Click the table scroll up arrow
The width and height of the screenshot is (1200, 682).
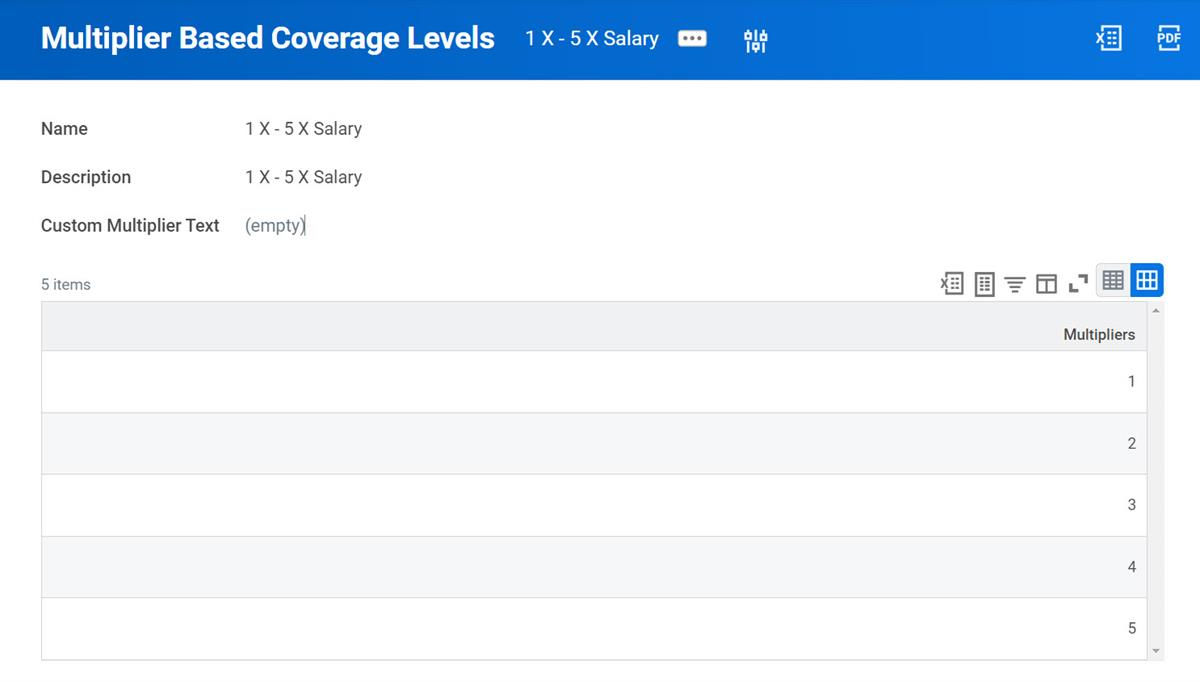(1157, 311)
